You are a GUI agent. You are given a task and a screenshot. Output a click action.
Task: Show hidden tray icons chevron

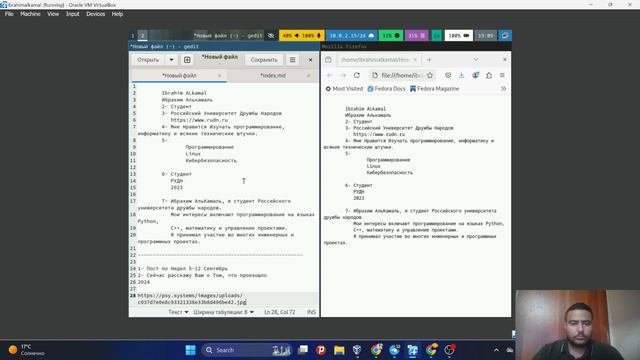click(496, 350)
